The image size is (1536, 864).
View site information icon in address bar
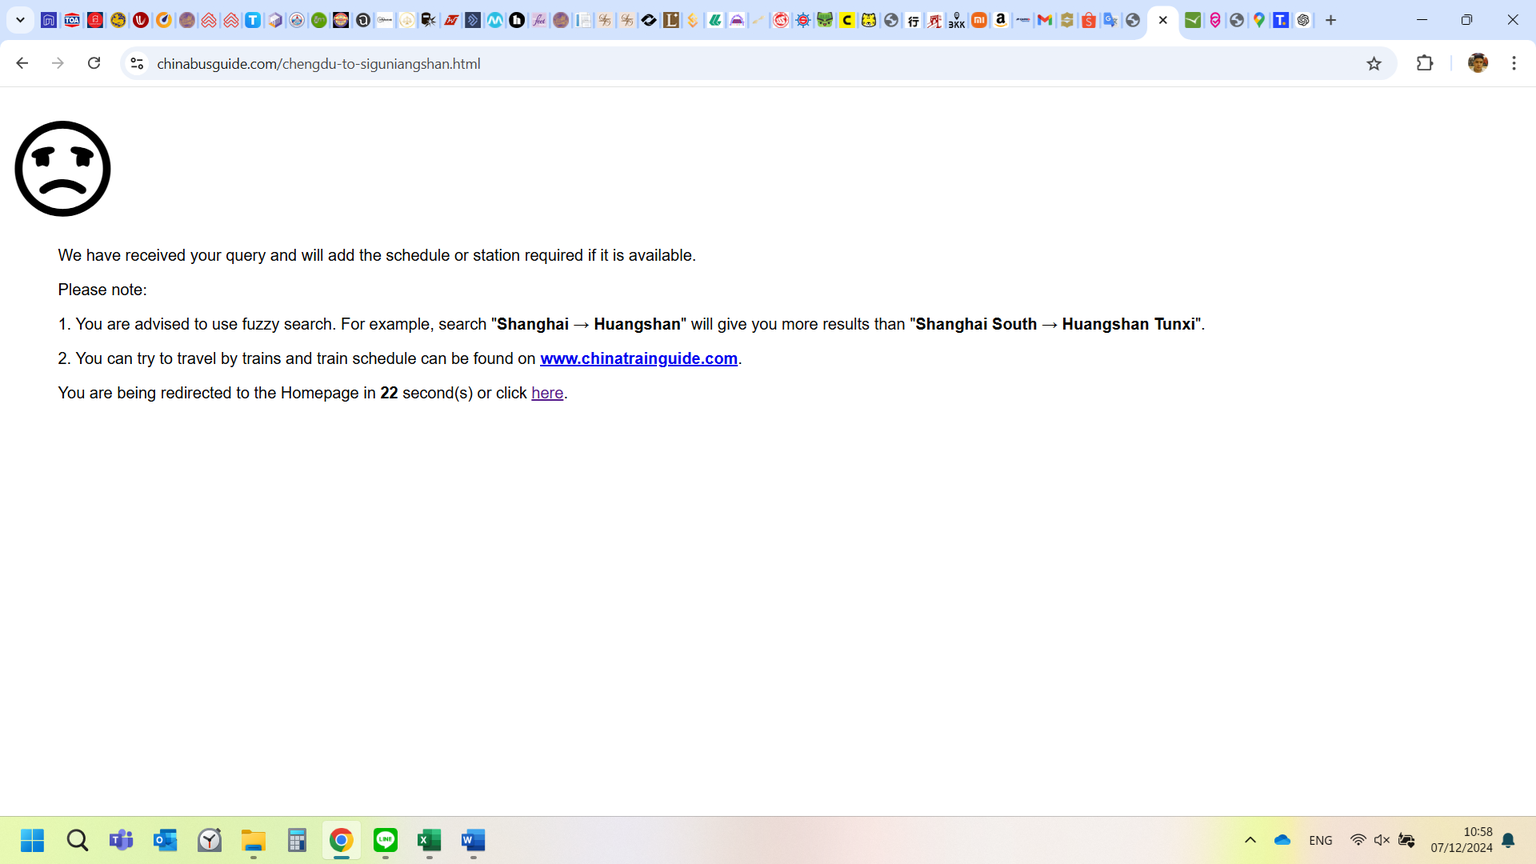point(137,63)
